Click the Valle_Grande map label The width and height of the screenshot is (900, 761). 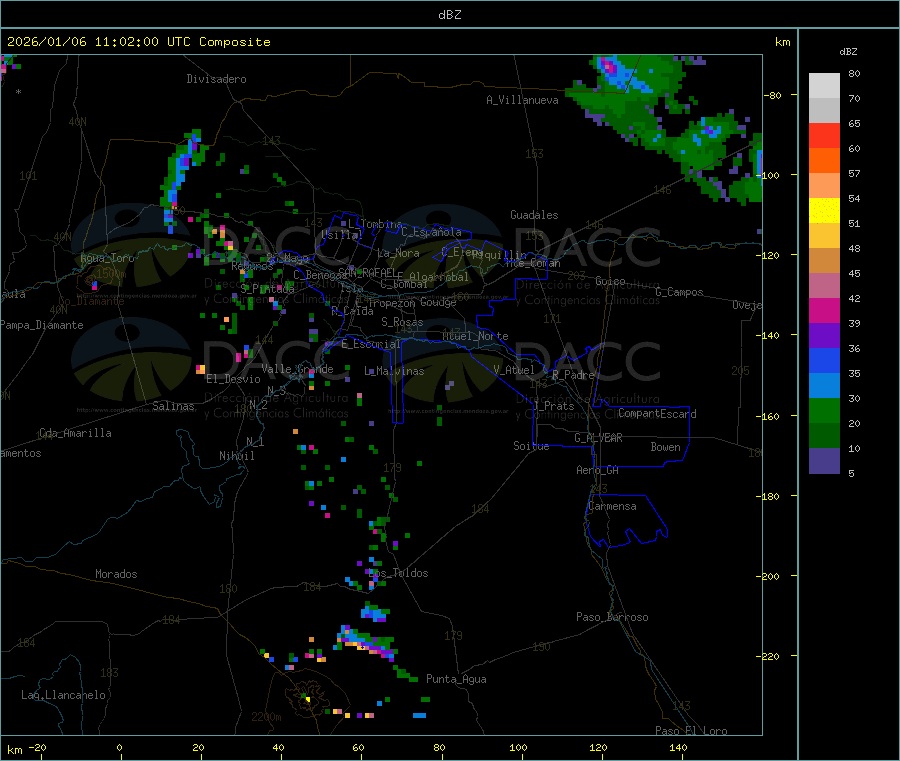(x=297, y=369)
